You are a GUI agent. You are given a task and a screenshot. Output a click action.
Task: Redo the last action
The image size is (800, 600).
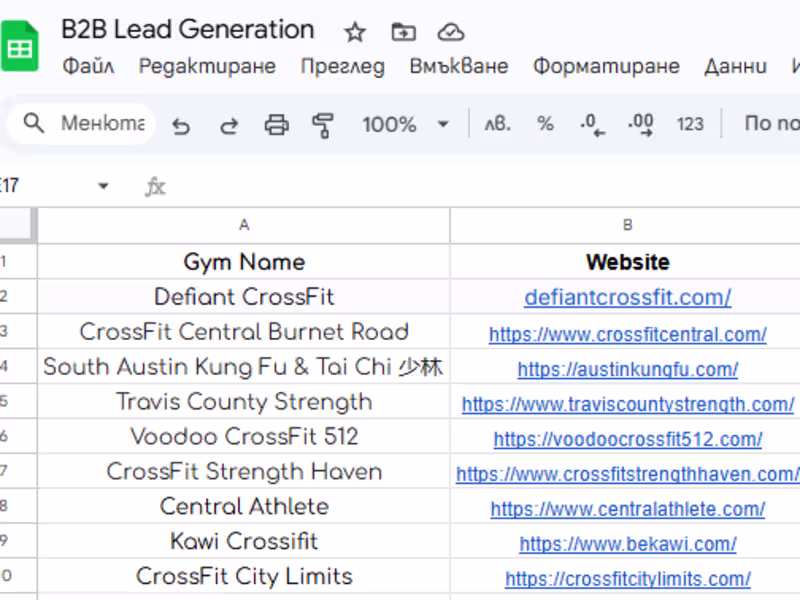click(x=229, y=124)
